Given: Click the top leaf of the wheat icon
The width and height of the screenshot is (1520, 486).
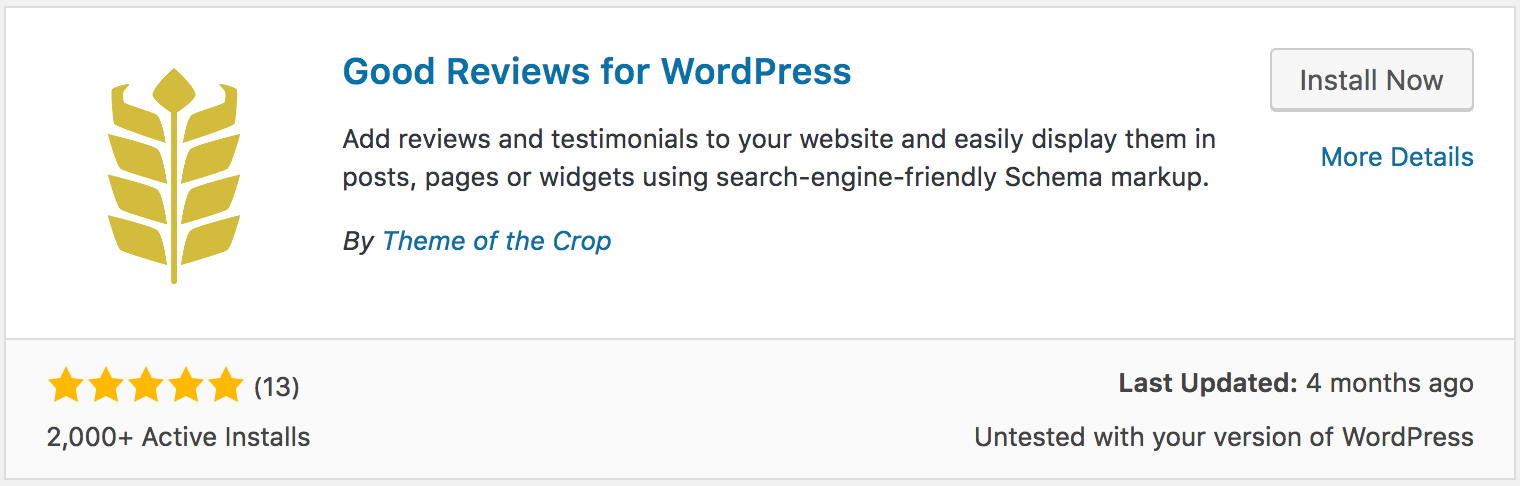Looking at the screenshot, I should pyautogui.click(x=174, y=88).
